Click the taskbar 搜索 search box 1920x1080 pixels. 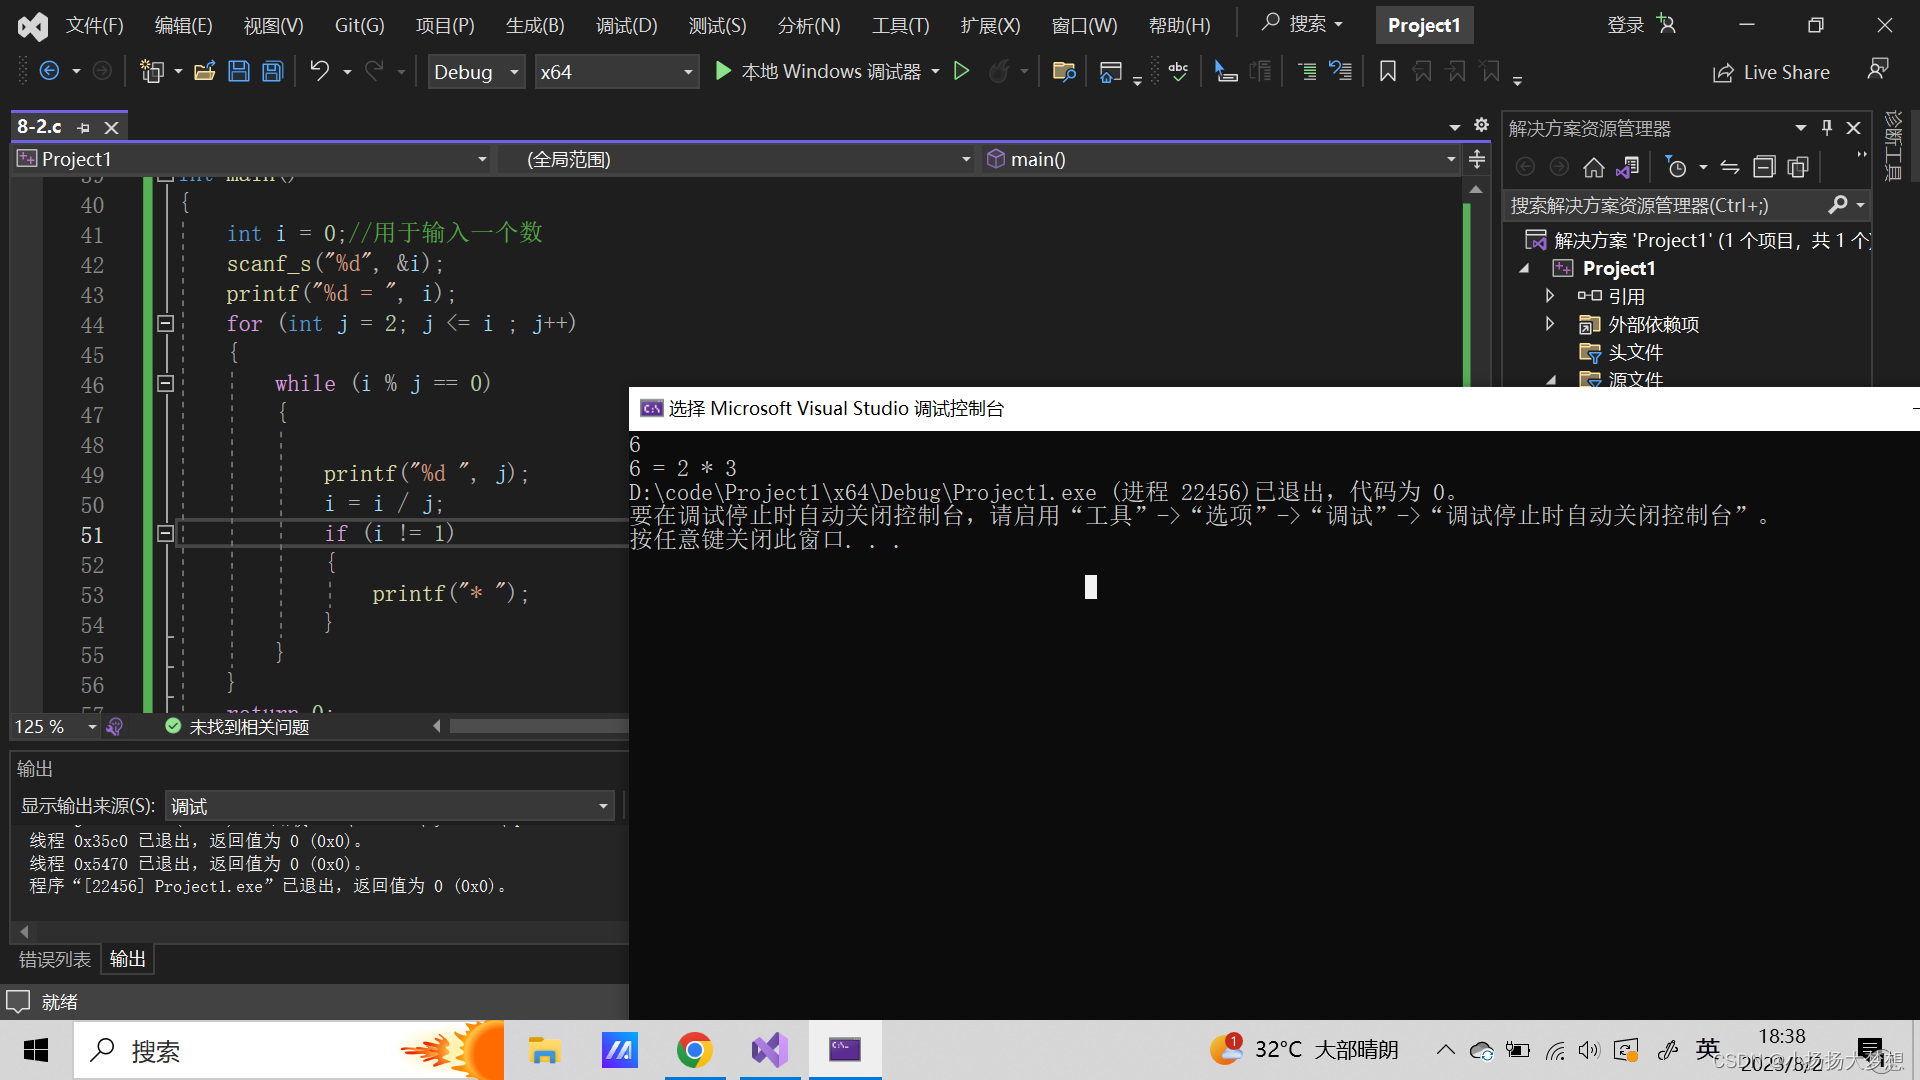pyautogui.click(x=288, y=1050)
